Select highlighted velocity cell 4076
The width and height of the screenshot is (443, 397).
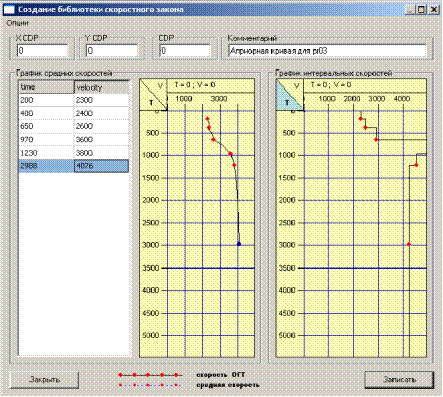(101, 166)
